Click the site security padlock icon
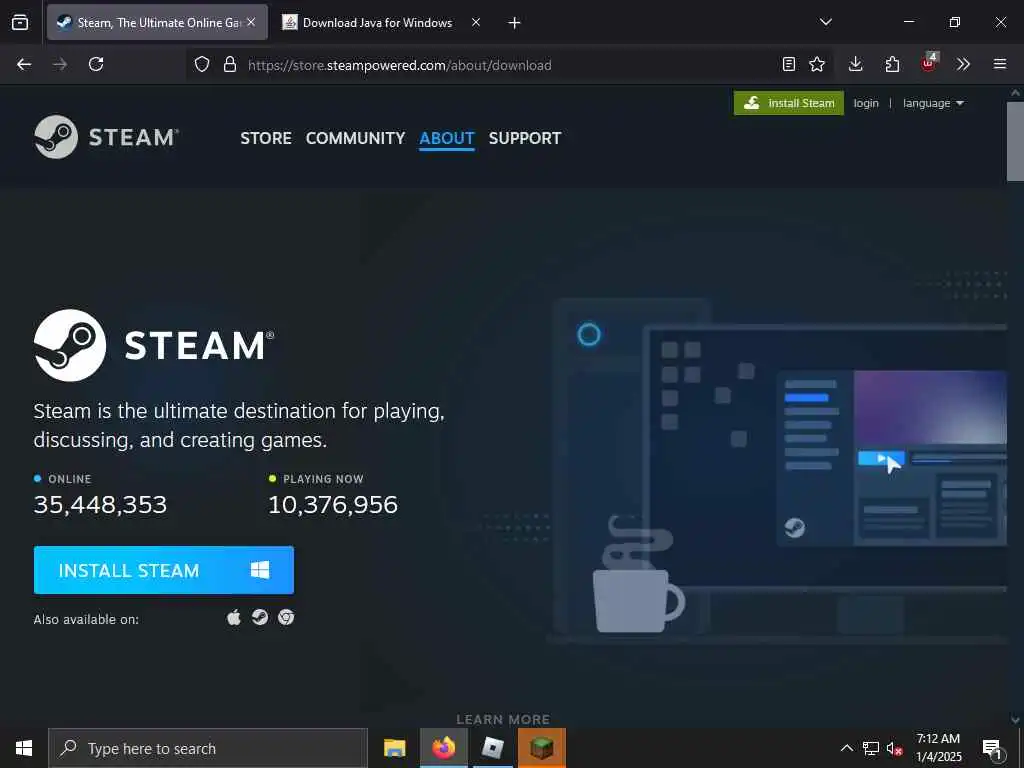 [229, 64]
